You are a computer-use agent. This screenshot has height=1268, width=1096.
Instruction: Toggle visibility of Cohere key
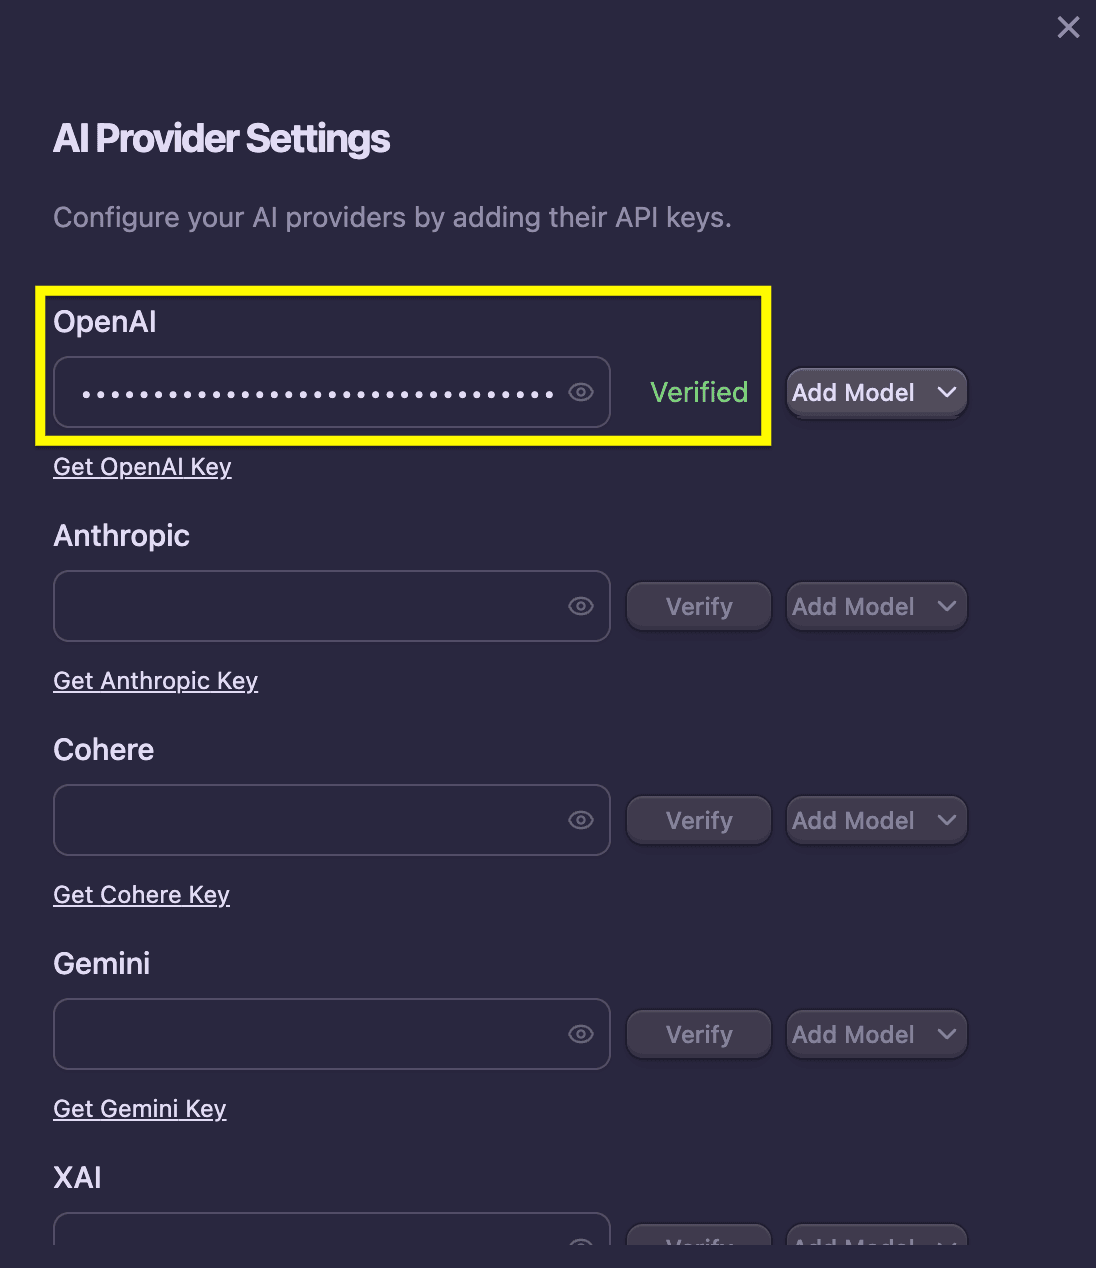click(581, 820)
